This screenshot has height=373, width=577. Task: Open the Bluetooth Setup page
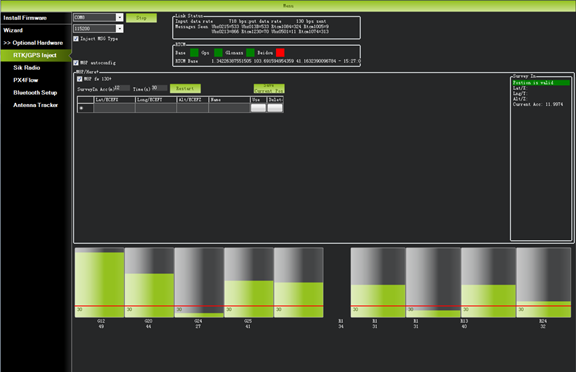coord(35,93)
